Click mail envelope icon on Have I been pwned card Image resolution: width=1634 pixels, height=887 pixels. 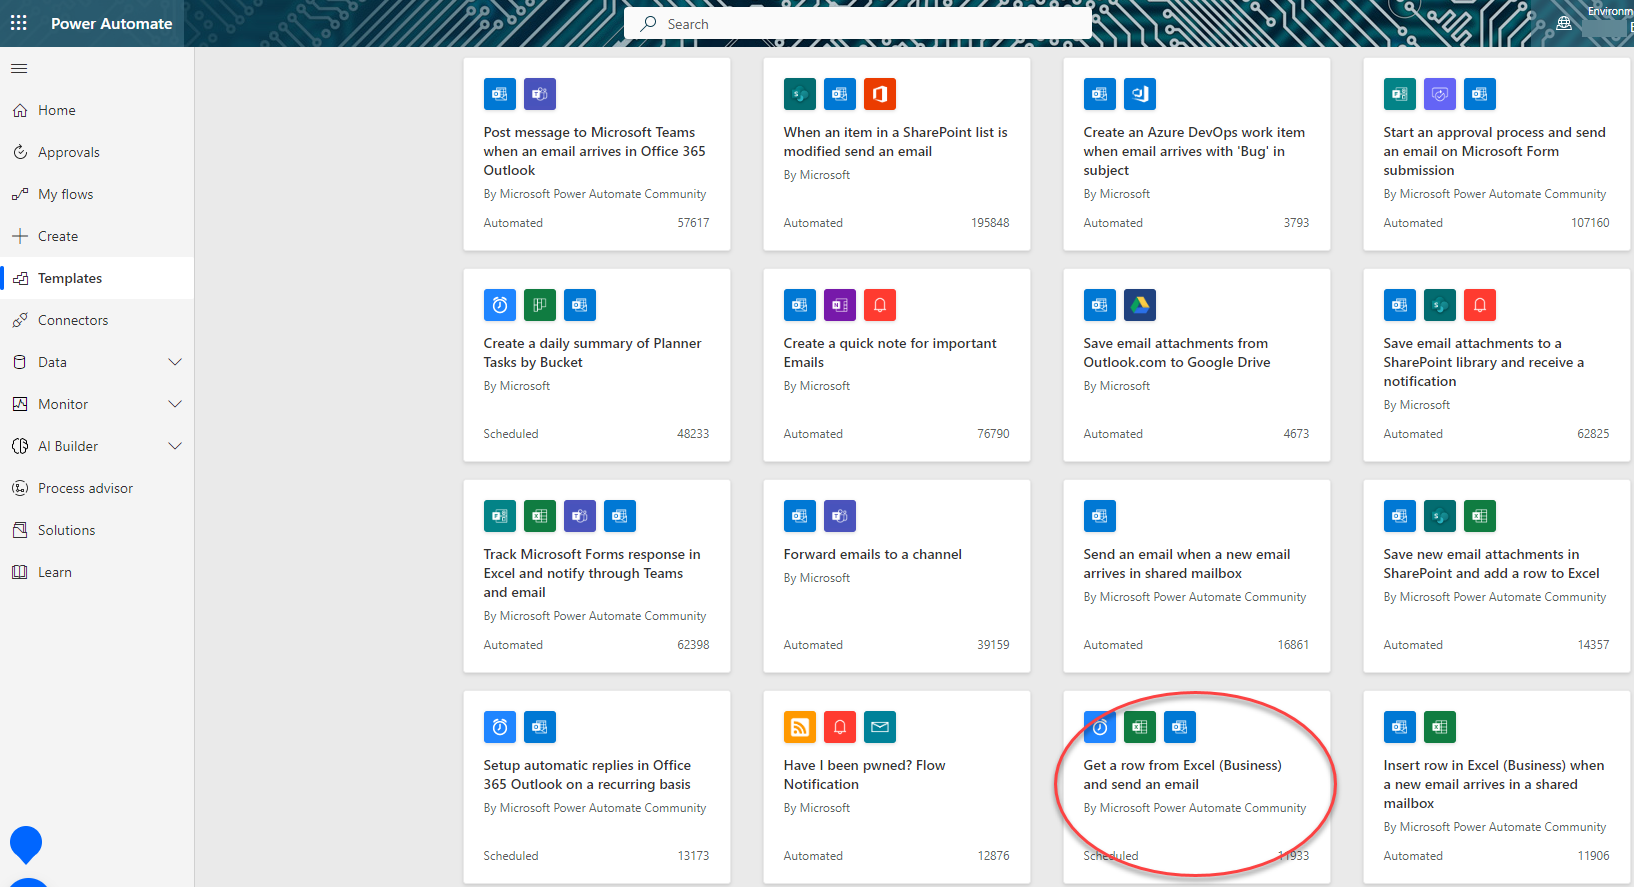tap(880, 727)
